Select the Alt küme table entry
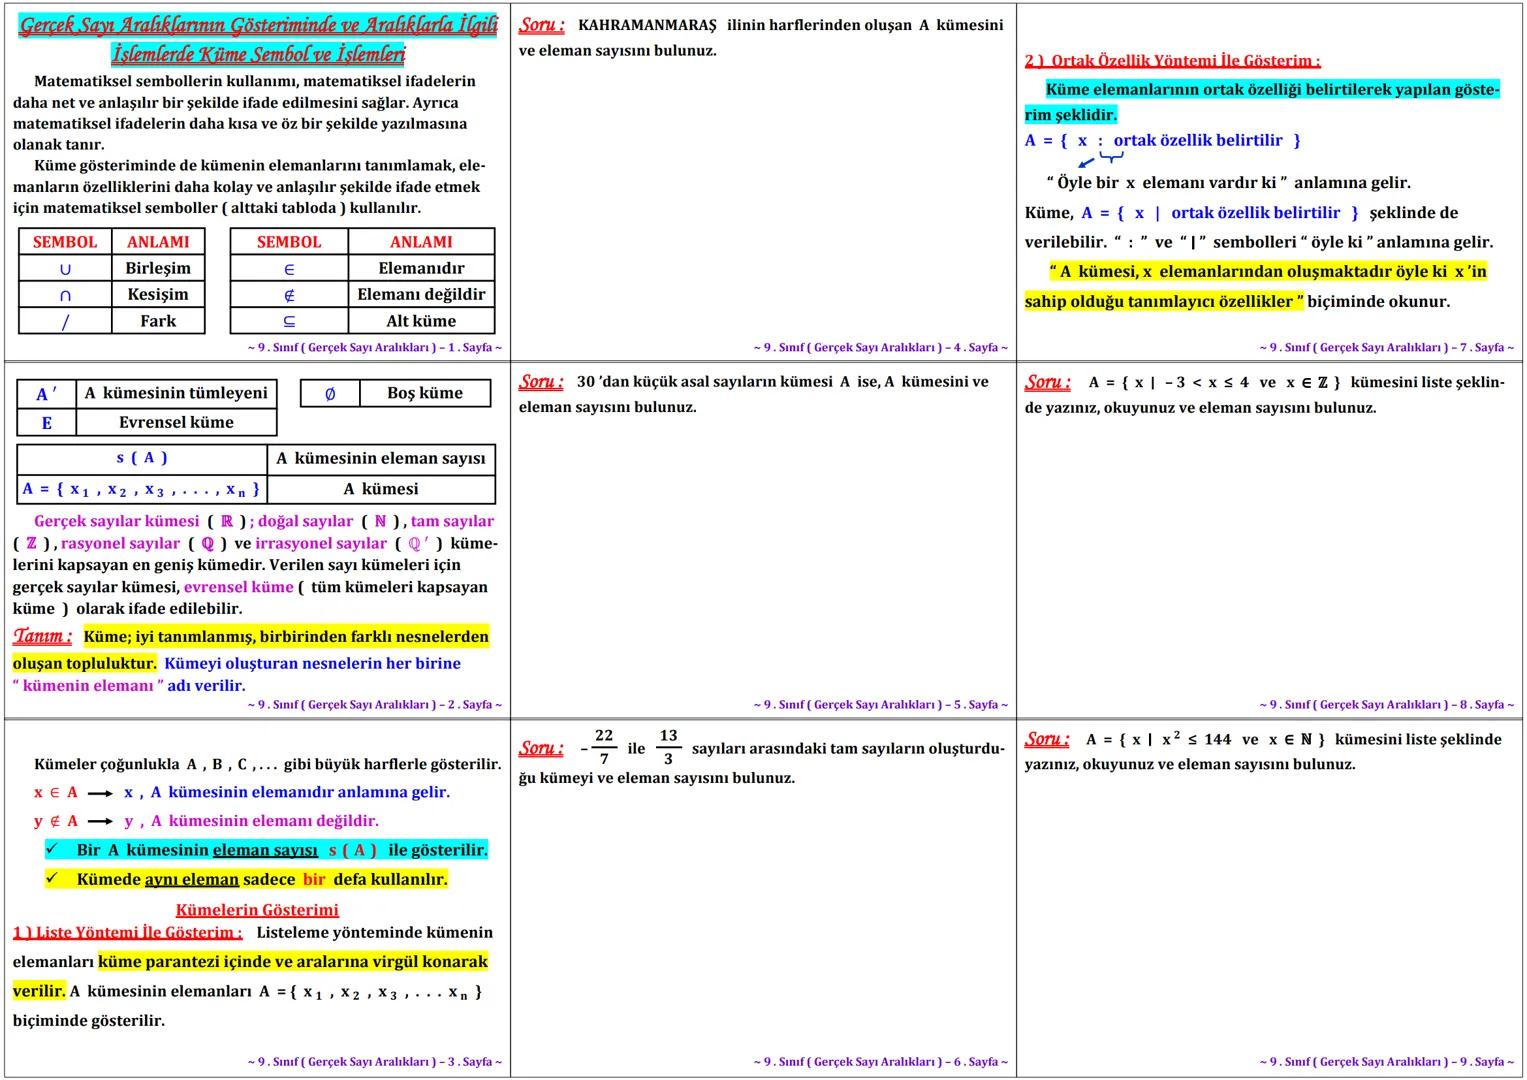1527x1080 pixels. pos(420,321)
